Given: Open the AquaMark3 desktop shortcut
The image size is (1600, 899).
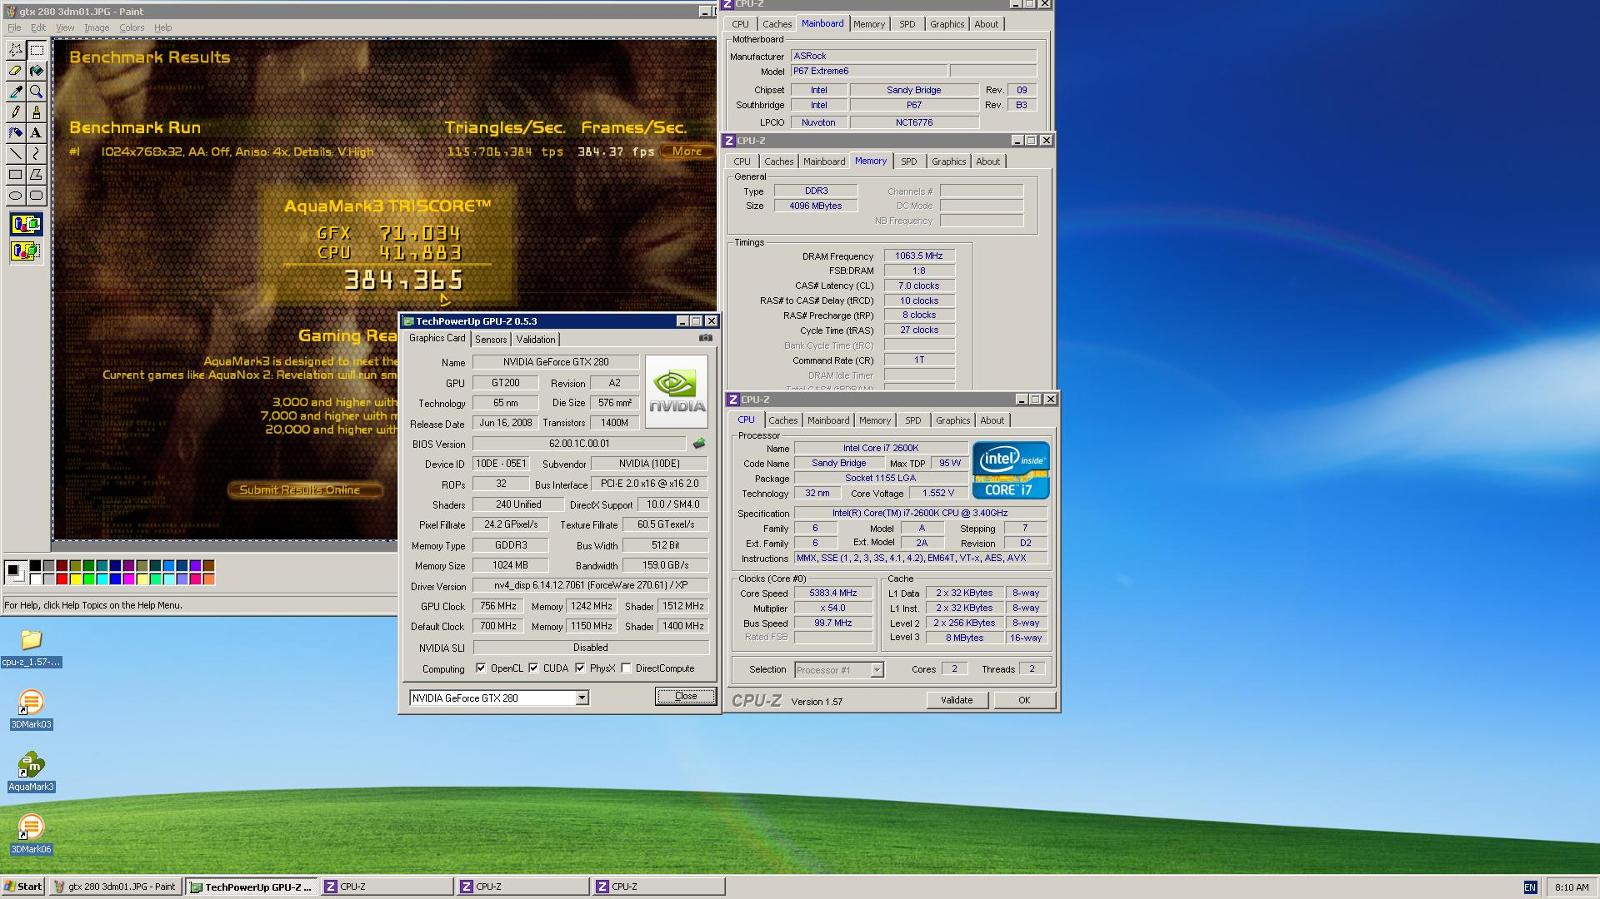Looking at the screenshot, I should coord(31,772).
